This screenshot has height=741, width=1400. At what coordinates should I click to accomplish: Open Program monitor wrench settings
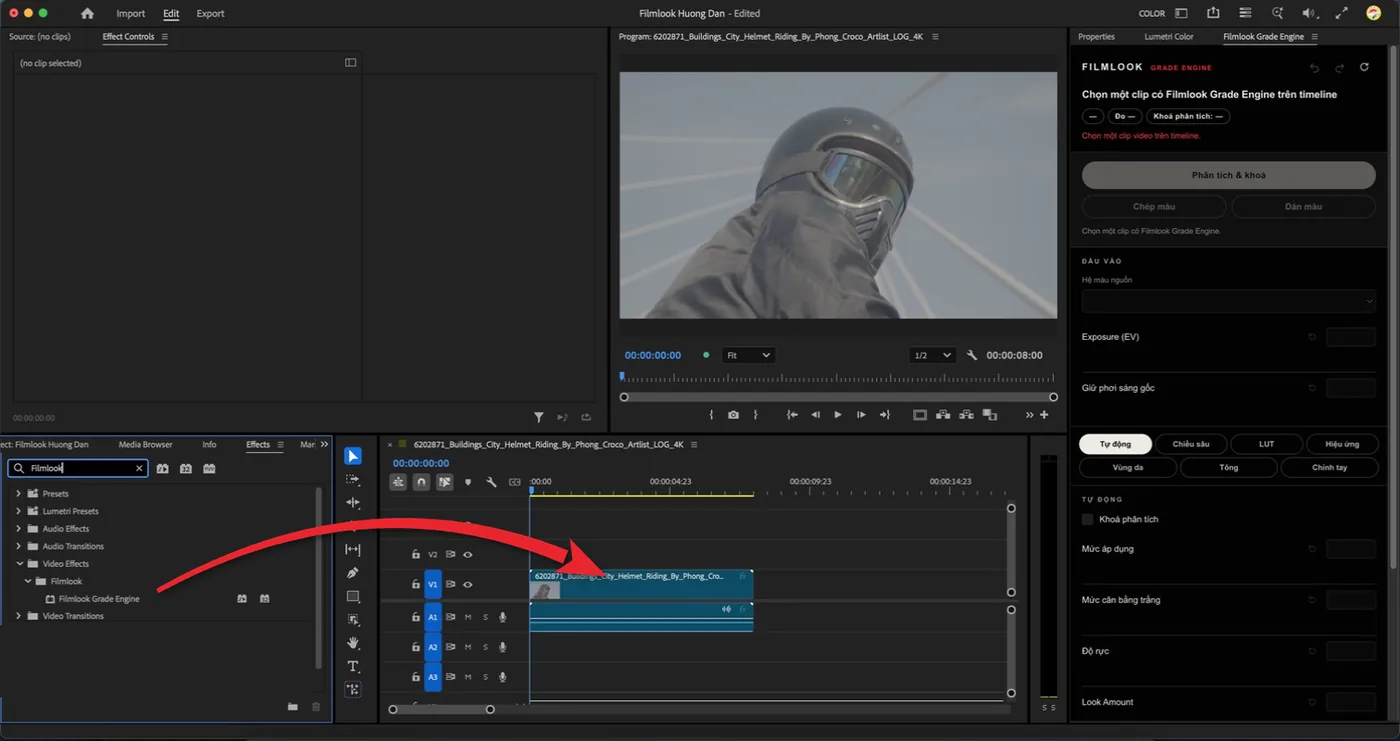click(x=972, y=355)
